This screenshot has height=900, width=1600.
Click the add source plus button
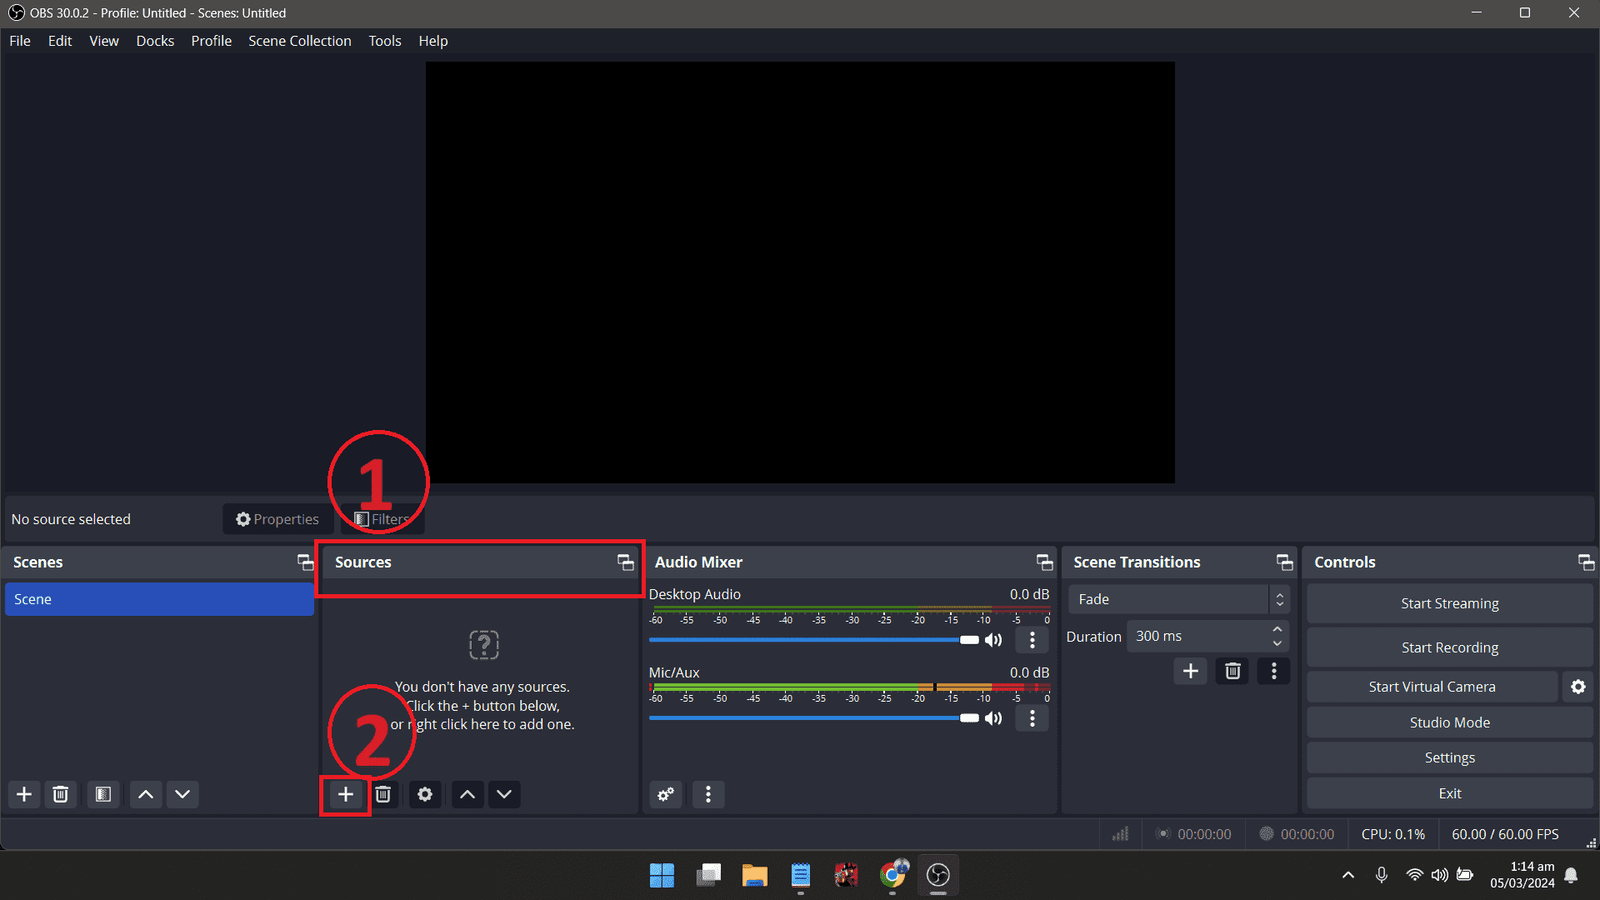point(345,794)
